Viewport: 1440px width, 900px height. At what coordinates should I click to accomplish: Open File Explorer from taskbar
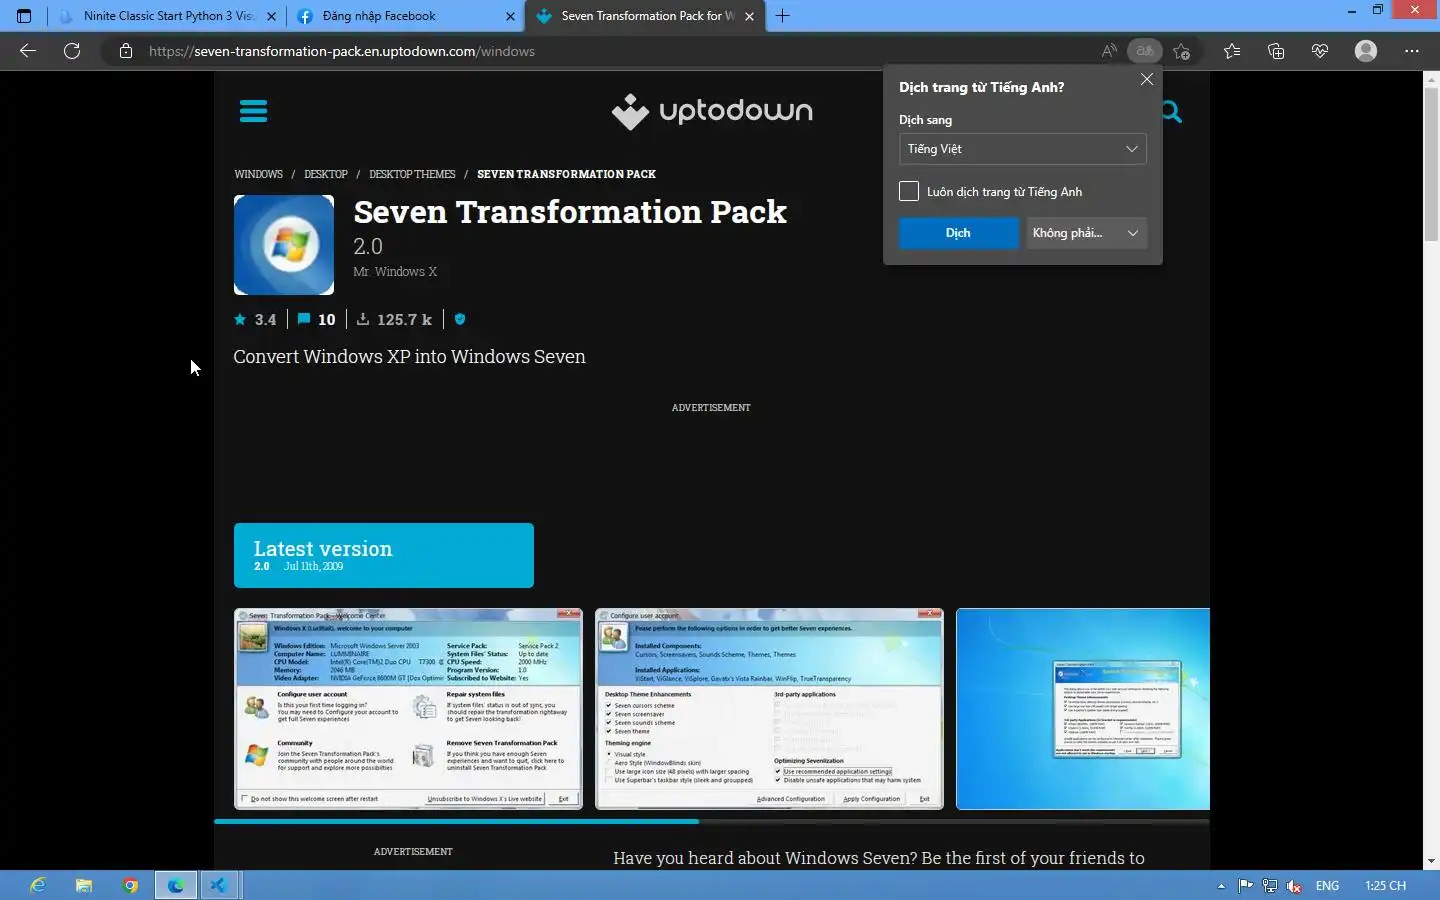coord(84,885)
